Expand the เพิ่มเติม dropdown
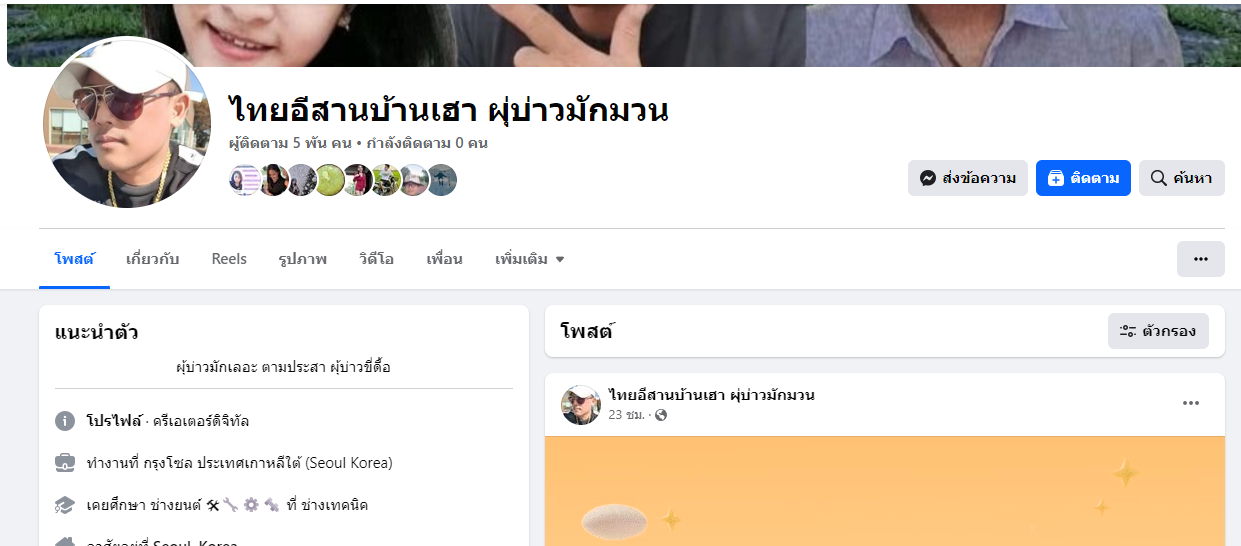The height and width of the screenshot is (546, 1241). pyautogui.click(x=530, y=259)
